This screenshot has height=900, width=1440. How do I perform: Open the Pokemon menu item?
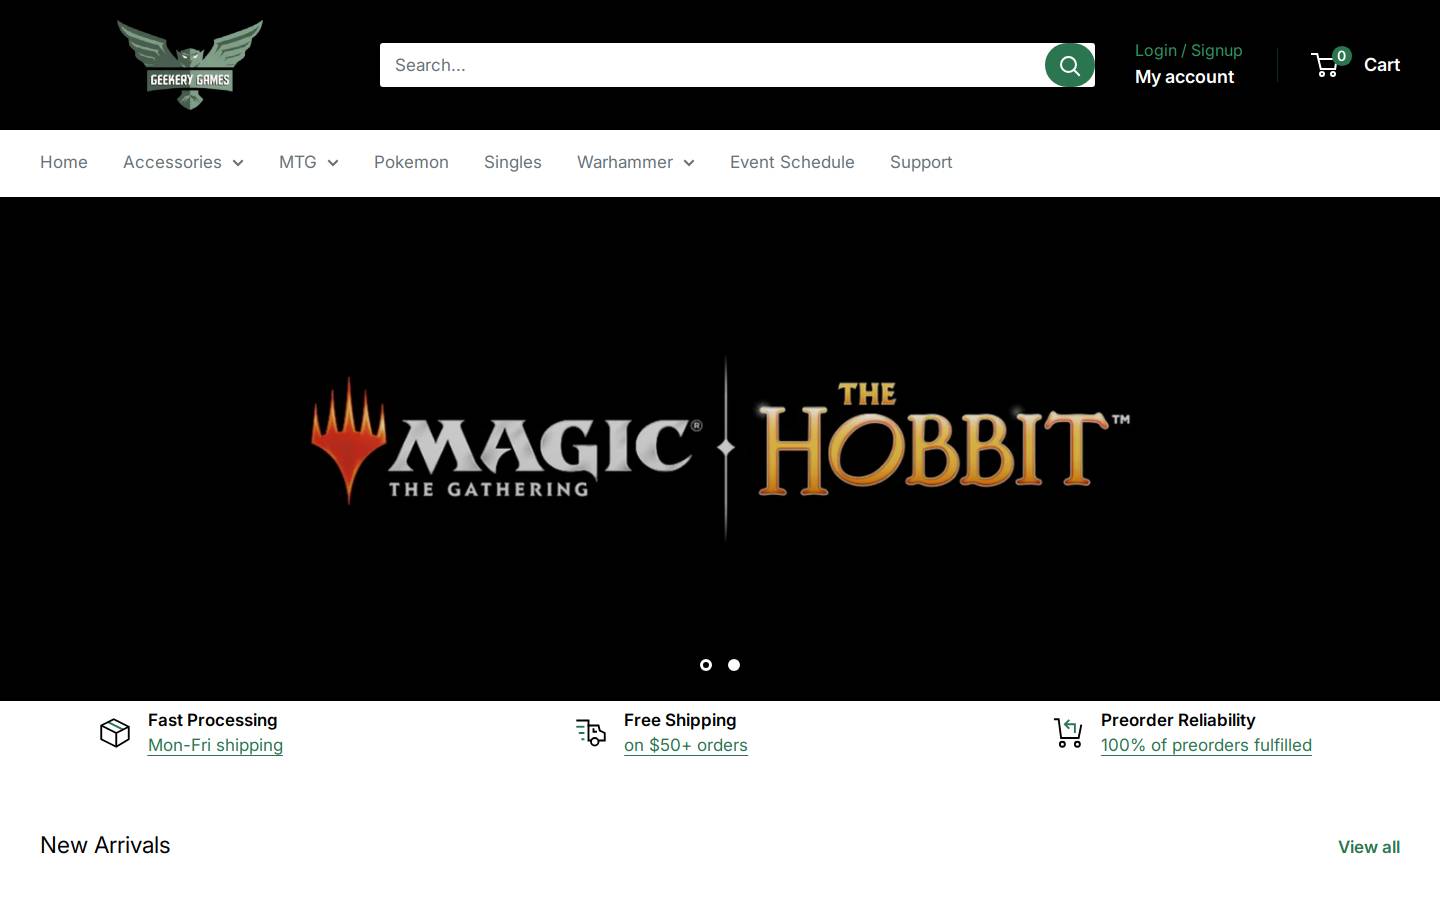[x=411, y=162]
